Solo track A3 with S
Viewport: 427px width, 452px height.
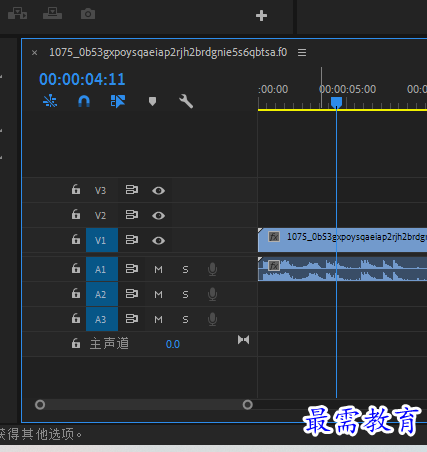click(185, 320)
